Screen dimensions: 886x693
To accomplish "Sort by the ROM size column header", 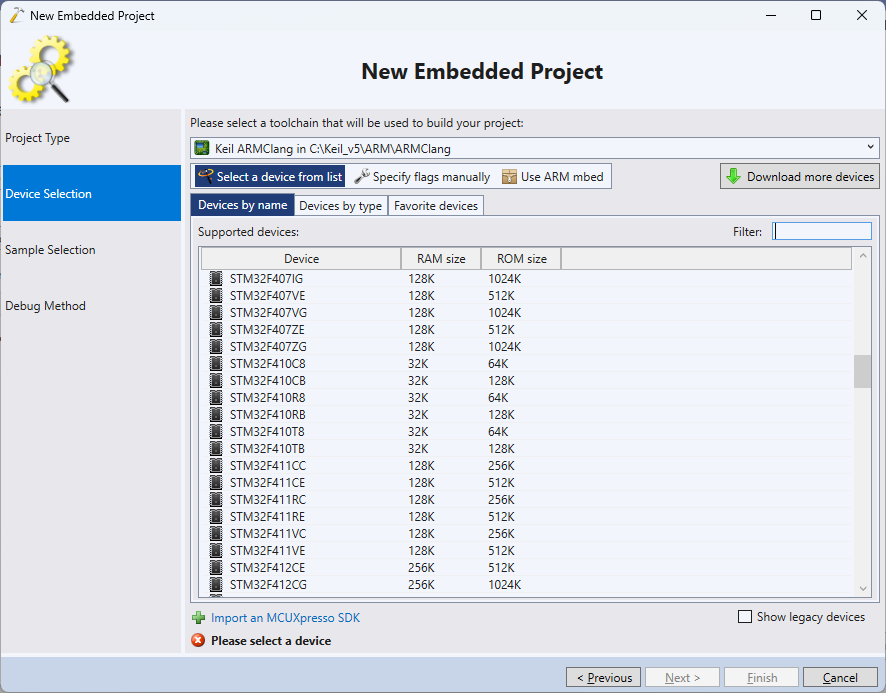I will tap(522, 258).
